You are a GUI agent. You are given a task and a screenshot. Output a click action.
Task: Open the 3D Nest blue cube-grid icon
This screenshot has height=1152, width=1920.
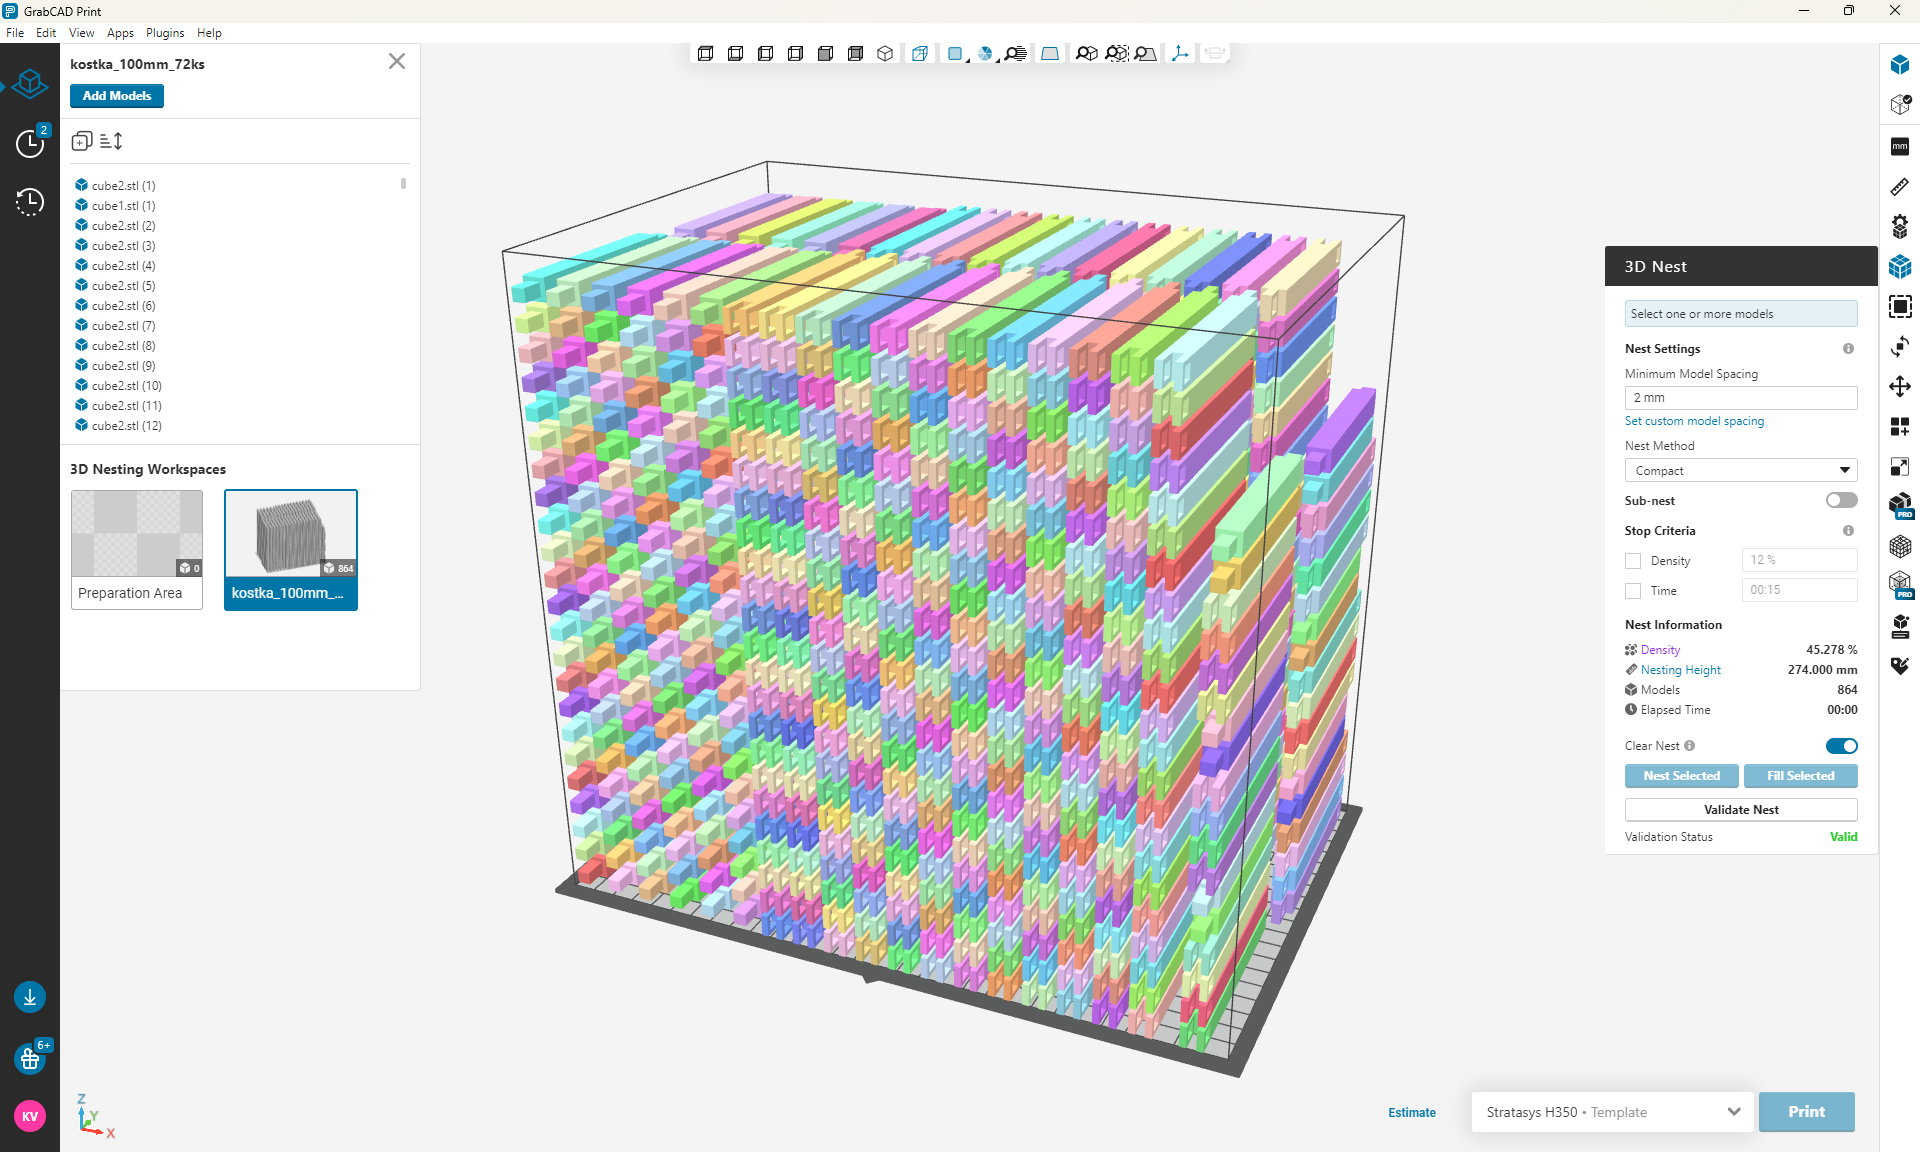coord(1900,267)
